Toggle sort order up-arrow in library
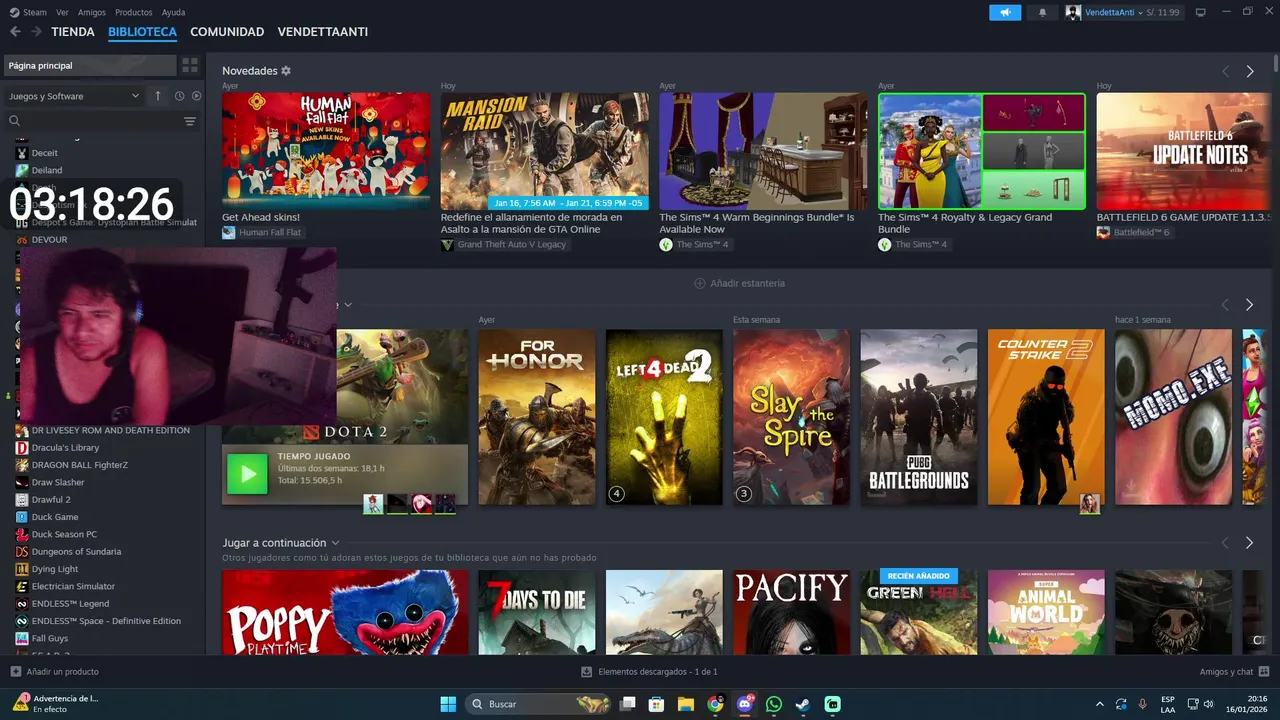 pyautogui.click(x=157, y=96)
